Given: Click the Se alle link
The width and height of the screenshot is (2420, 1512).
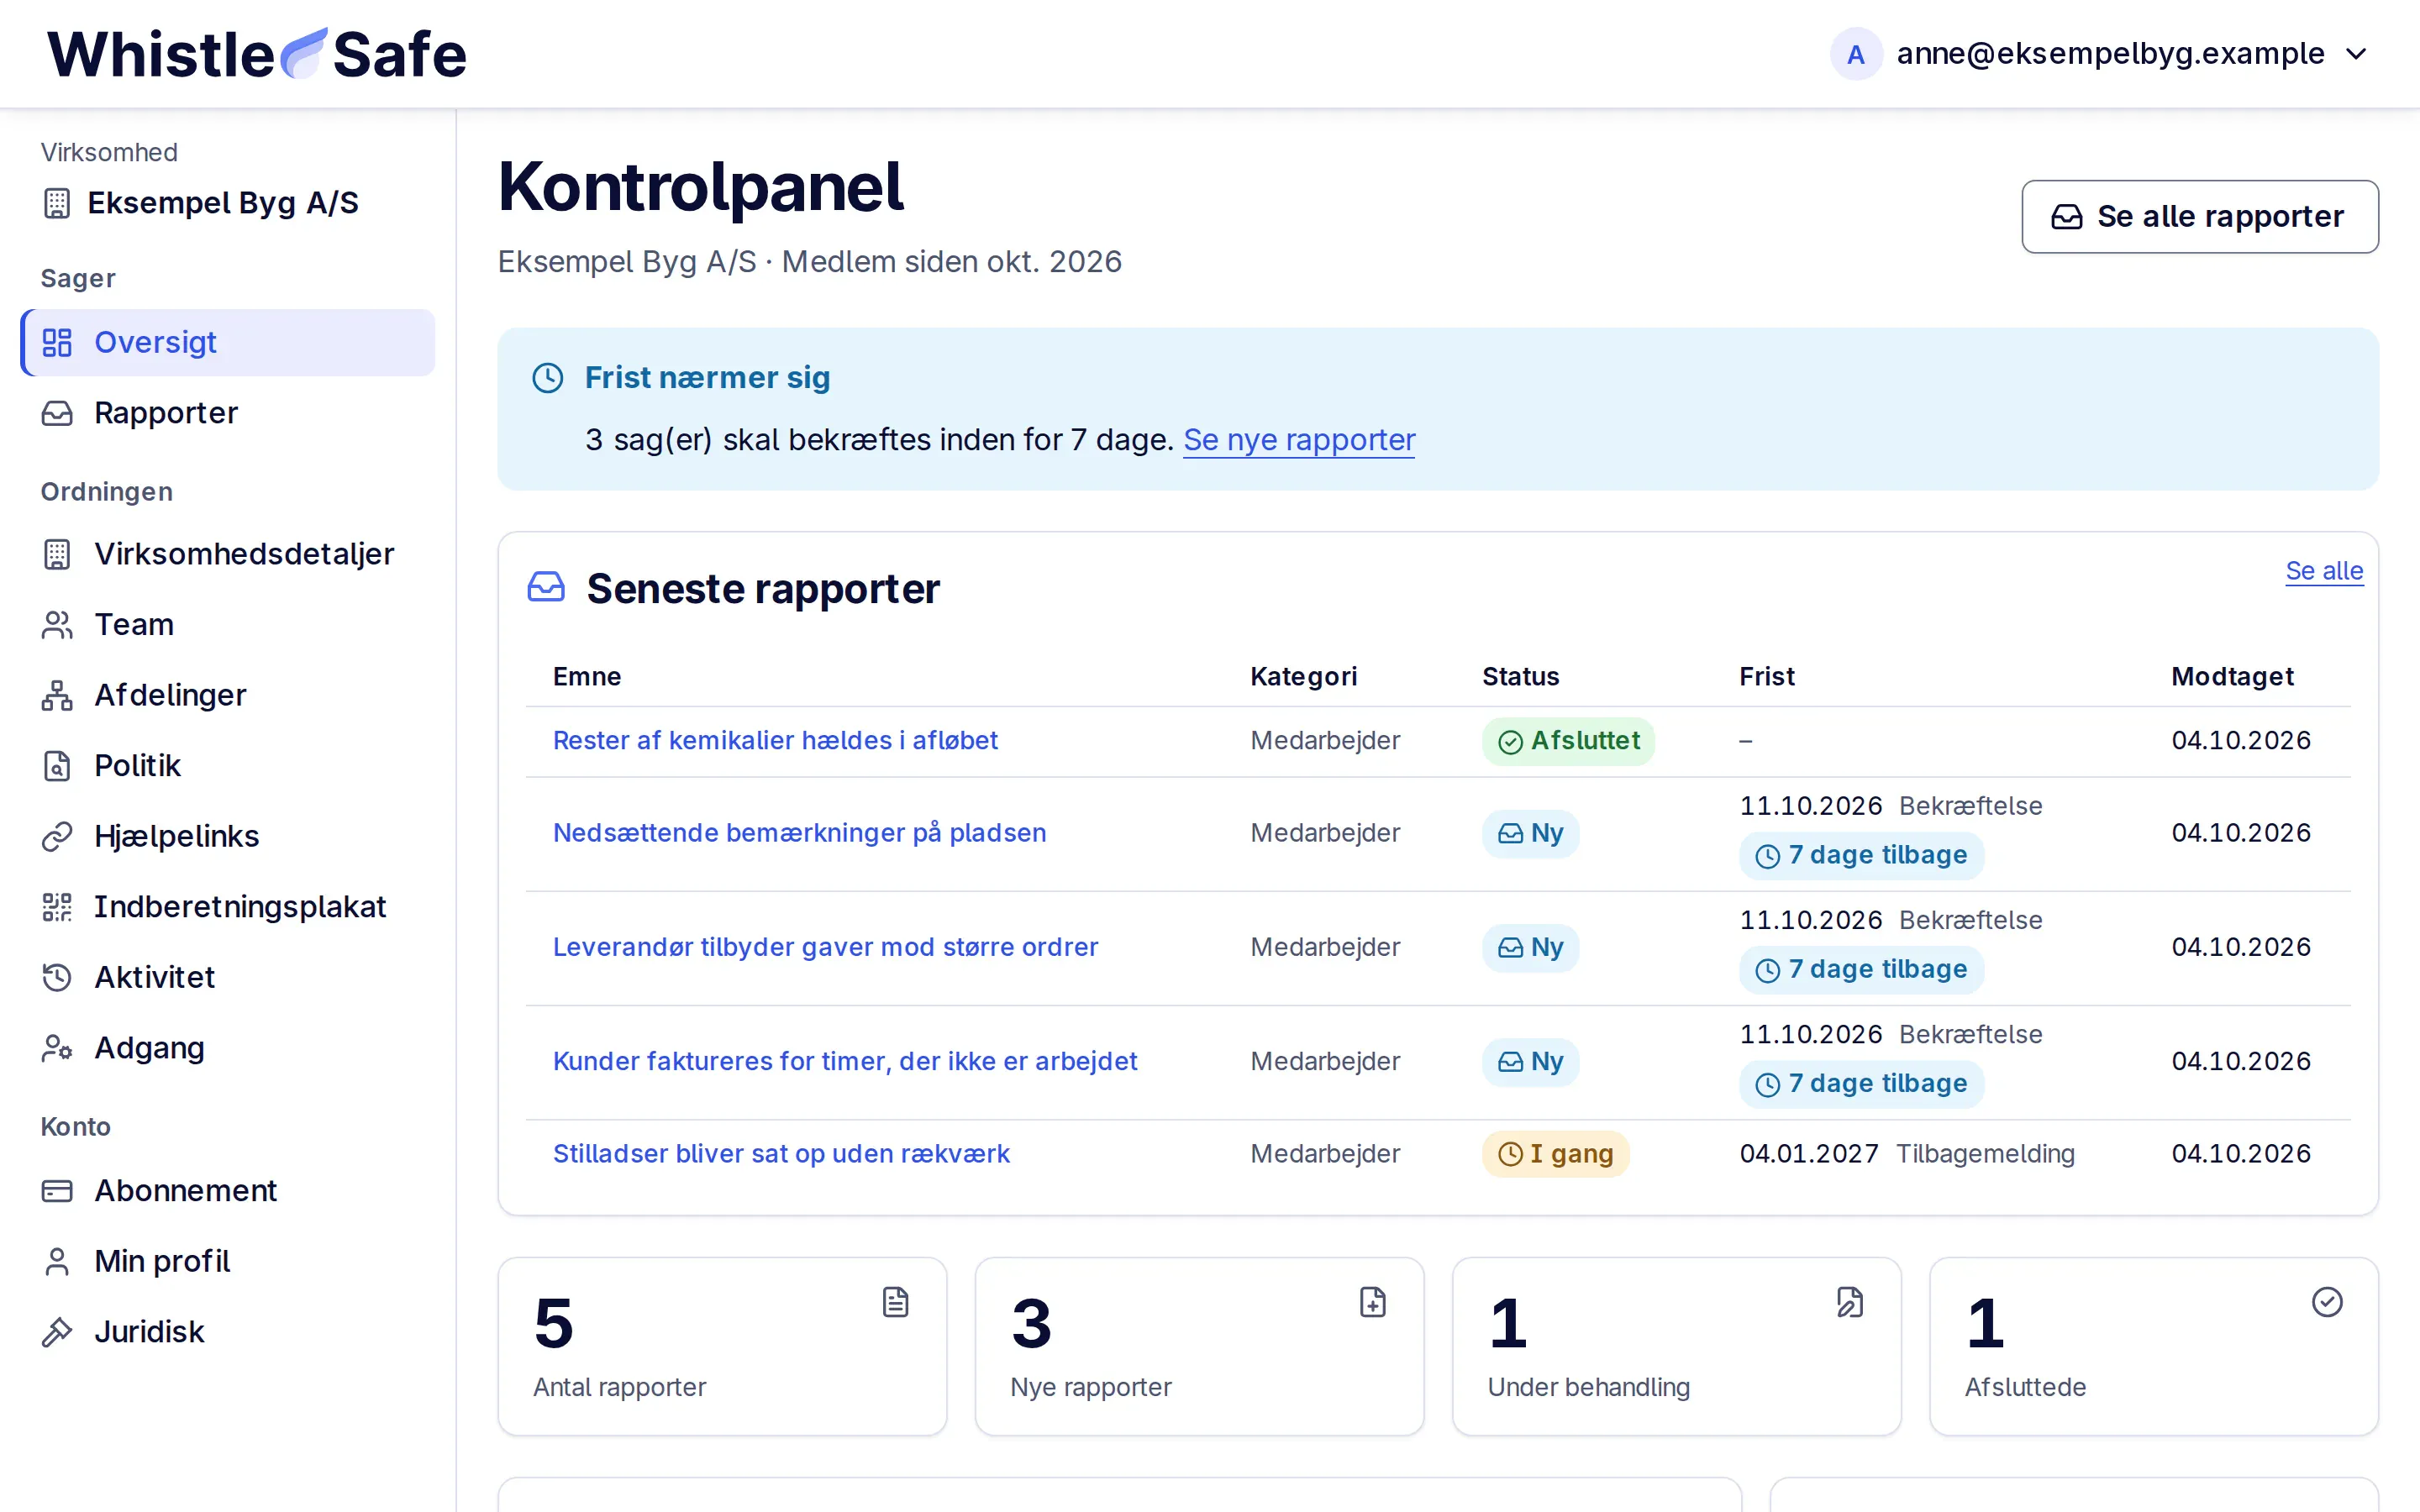Looking at the screenshot, I should click(2324, 571).
